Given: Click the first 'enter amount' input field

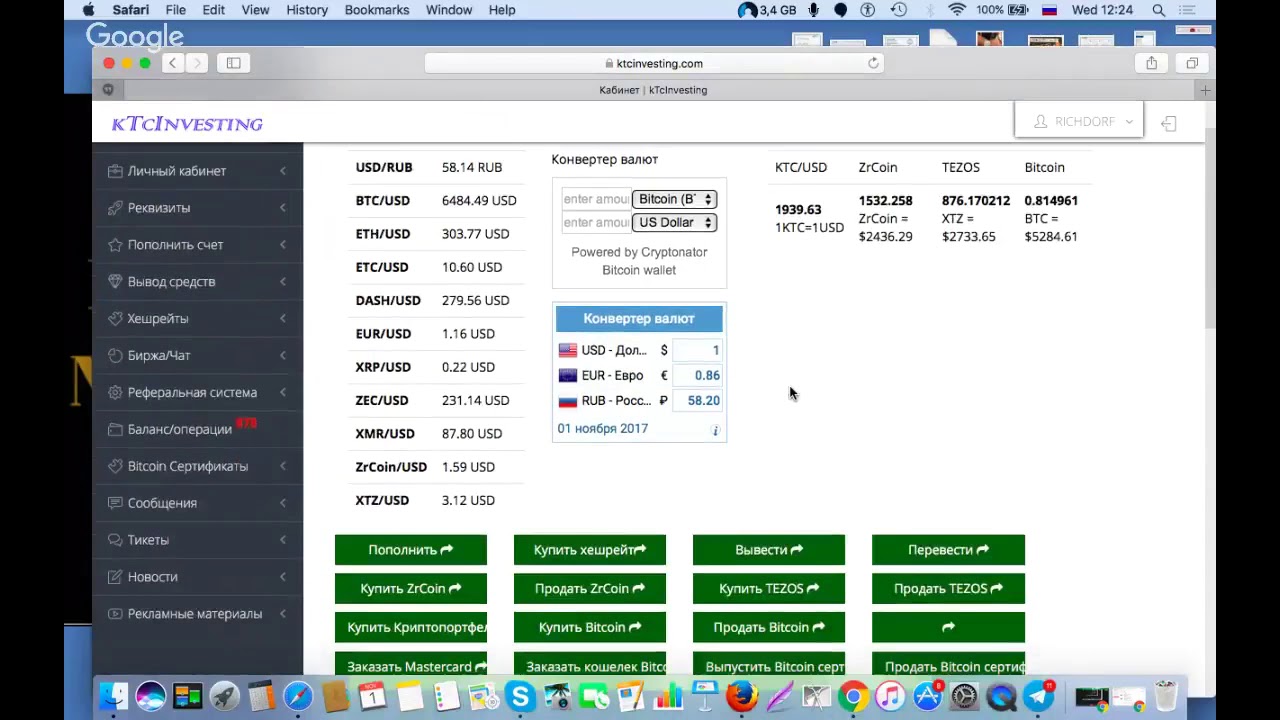Looking at the screenshot, I should click(x=596, y=199).
